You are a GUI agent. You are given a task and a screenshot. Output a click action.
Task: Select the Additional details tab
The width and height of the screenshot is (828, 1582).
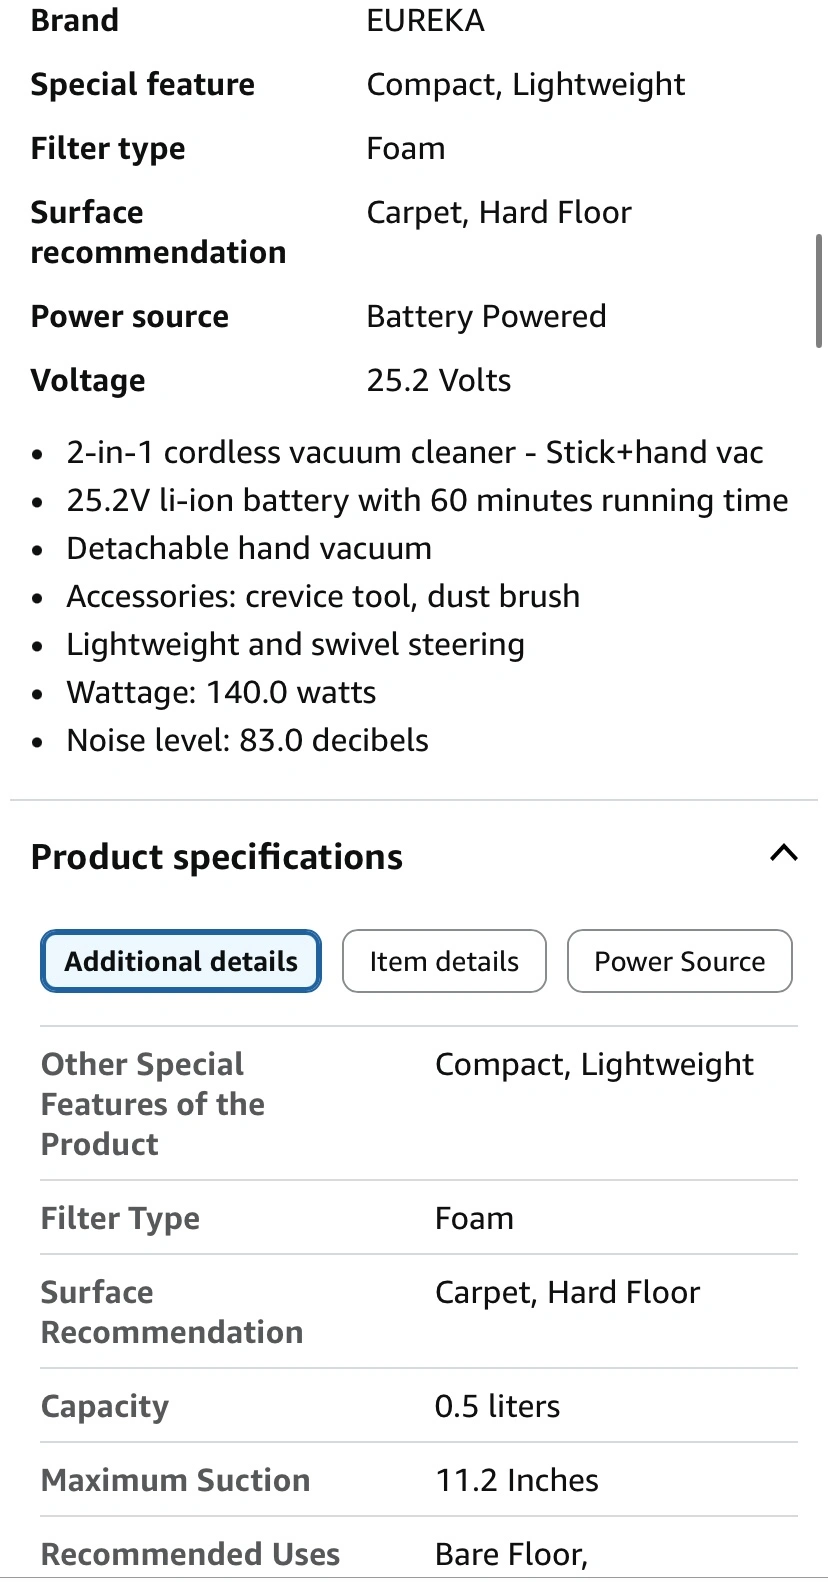181,962
